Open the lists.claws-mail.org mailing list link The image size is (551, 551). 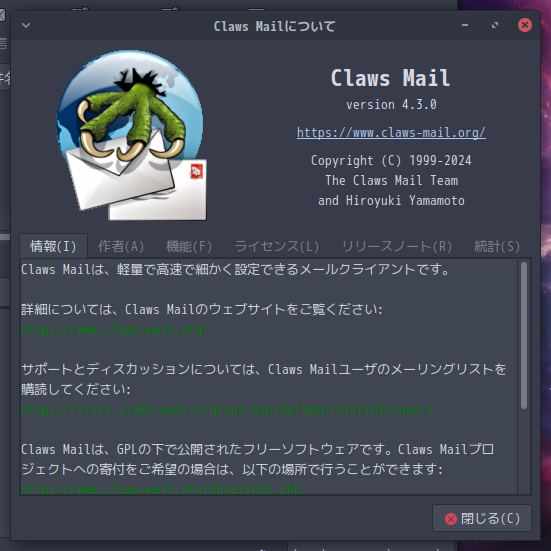click(227, 409)
